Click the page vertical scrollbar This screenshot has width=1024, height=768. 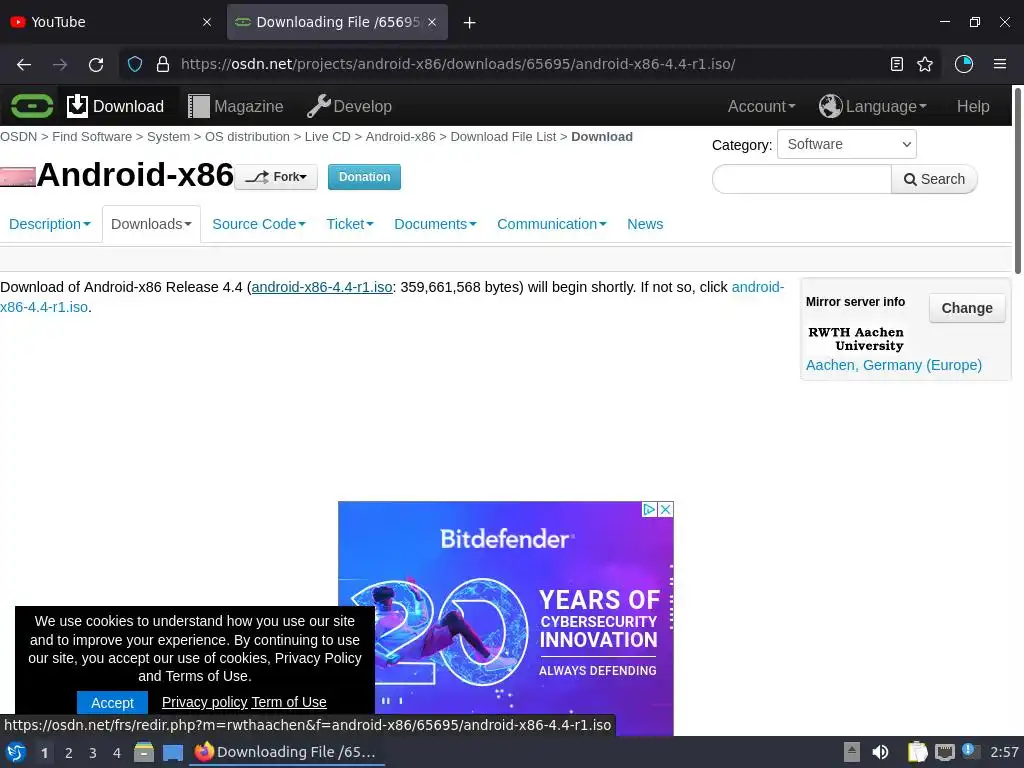click(x=1017, y=181)
